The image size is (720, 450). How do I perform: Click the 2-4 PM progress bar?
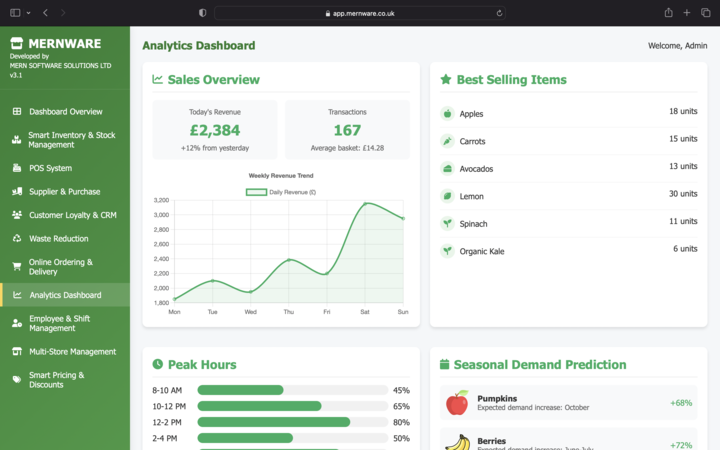292,438
